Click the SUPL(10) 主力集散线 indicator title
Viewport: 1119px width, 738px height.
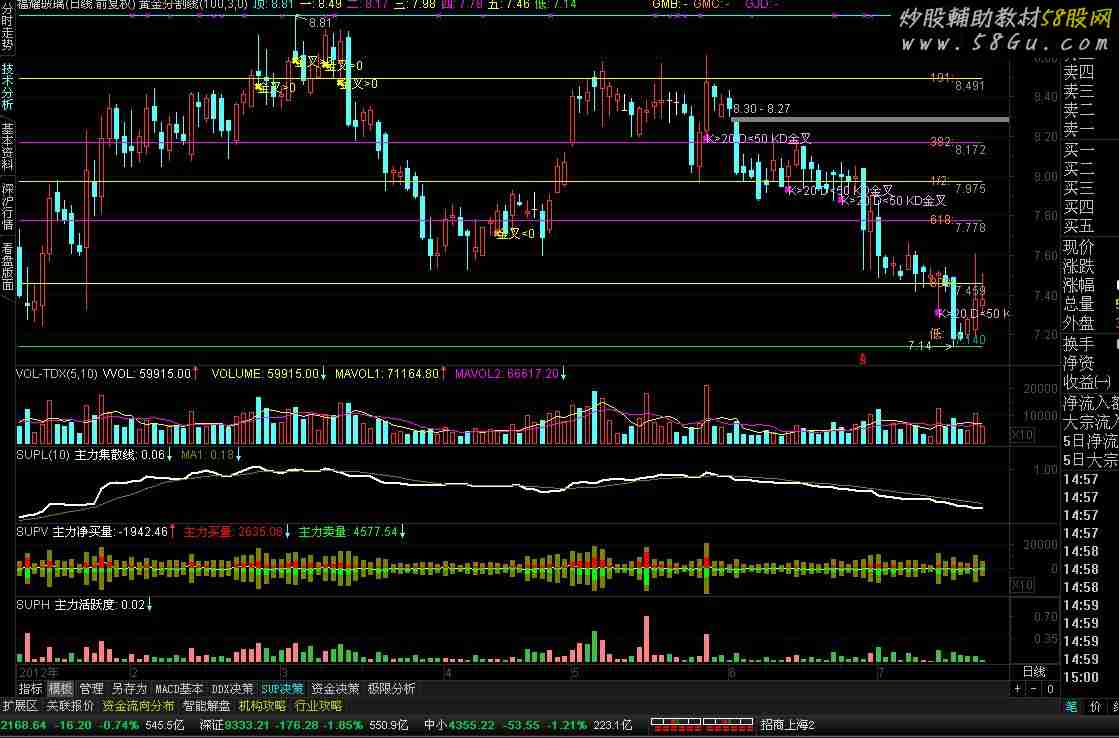click(94, 455)
